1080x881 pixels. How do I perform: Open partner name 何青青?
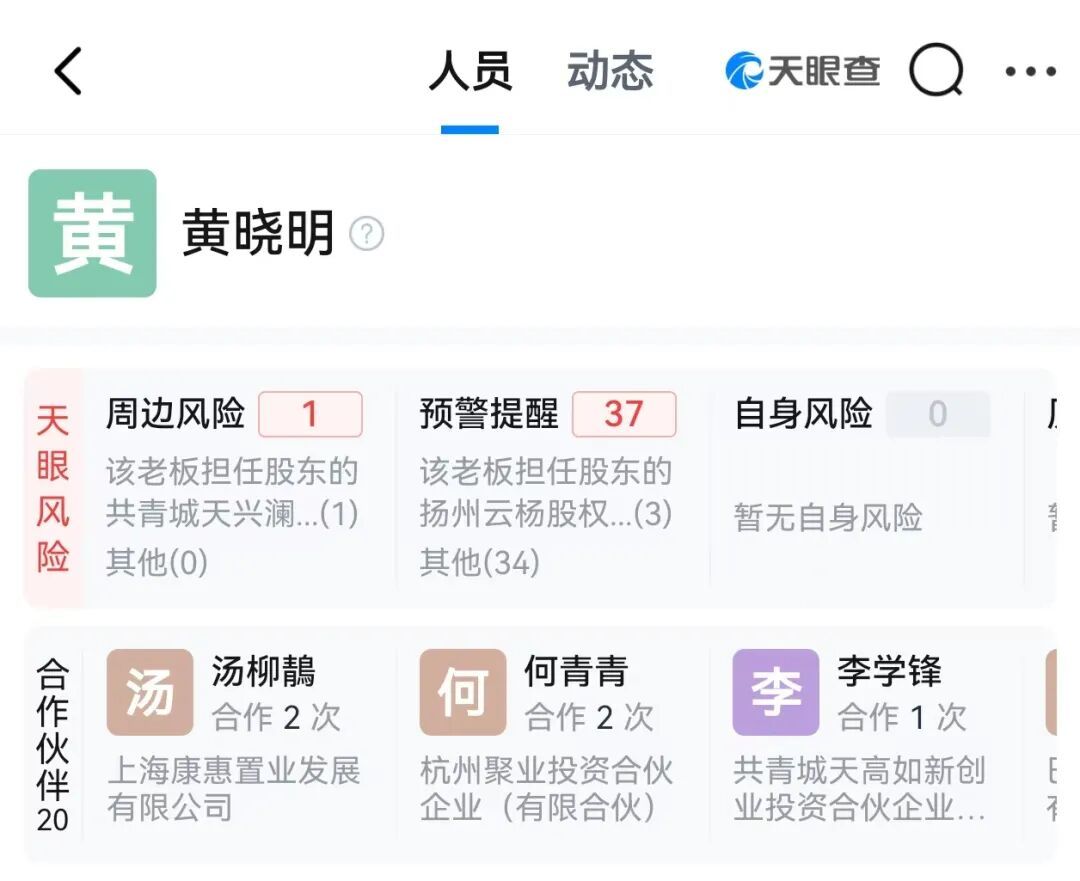pyautogui.click(x=577, y=672)
